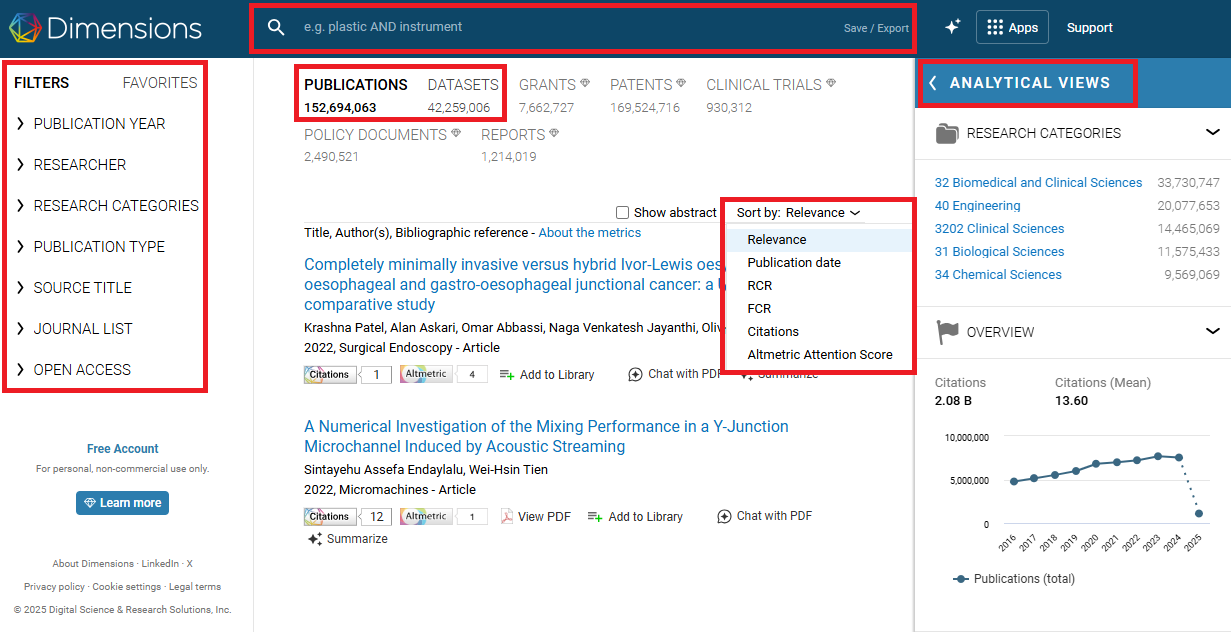Image resolution: width=1231 pixels, height=632 pixels.
Task: Click the magnifier search icon
Action: click(277, 27)
